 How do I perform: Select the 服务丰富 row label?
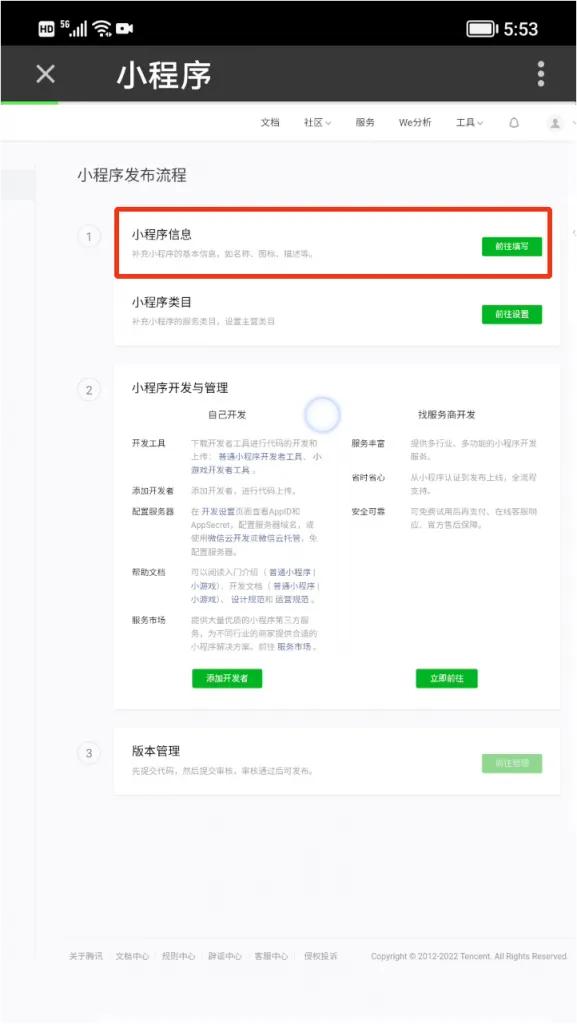tap(368, 443)
